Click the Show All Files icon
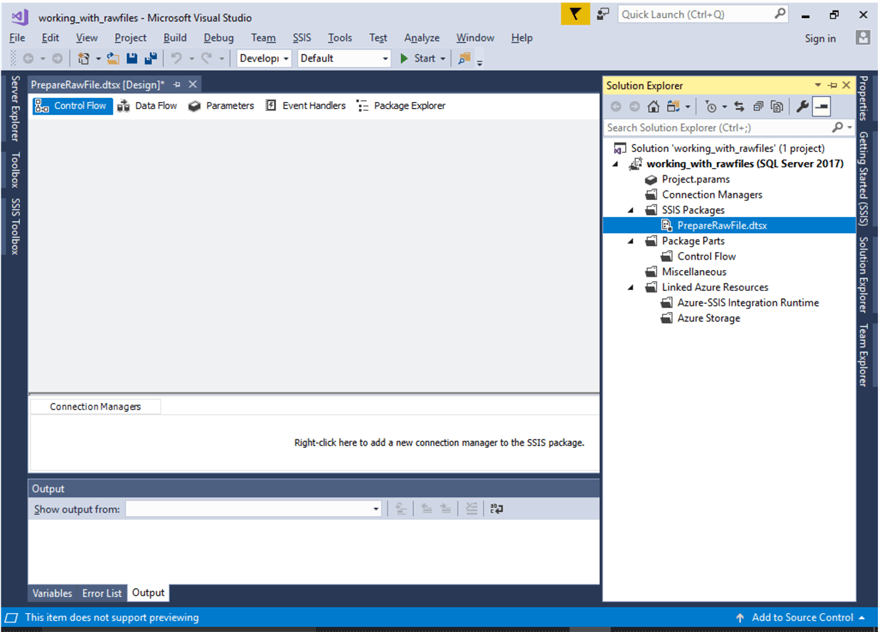880x632 pixels. click(x=777, y=106)
